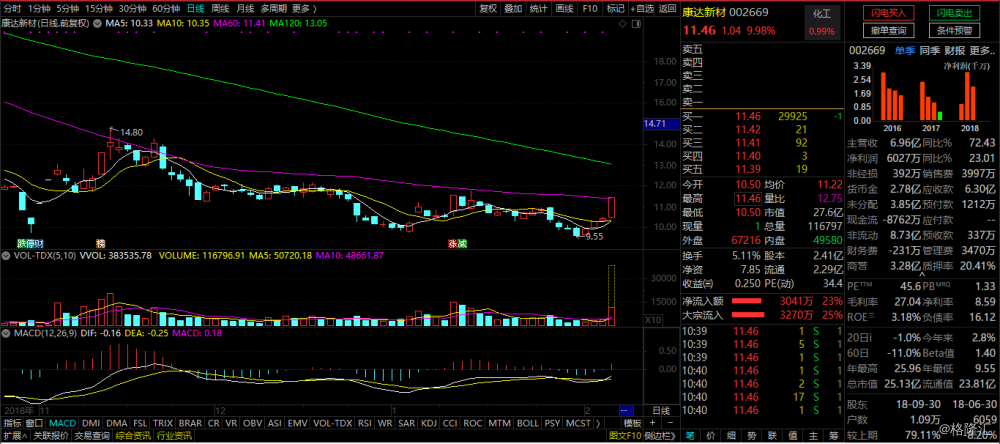The height and width of the screenshot is (444, 1000).
Task: Click the blue '--' box on the timeline
Action: click(625, 410)
